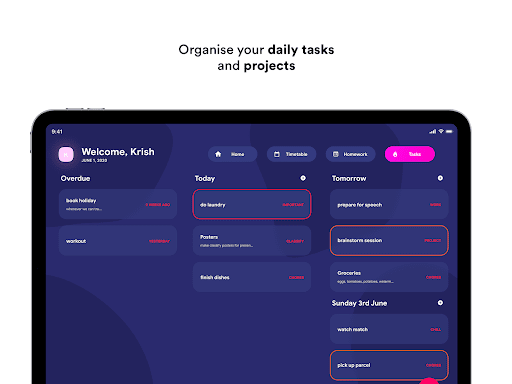Open the 'watch match' task
This screenshot has height=384, width=512.
point(389,329)
